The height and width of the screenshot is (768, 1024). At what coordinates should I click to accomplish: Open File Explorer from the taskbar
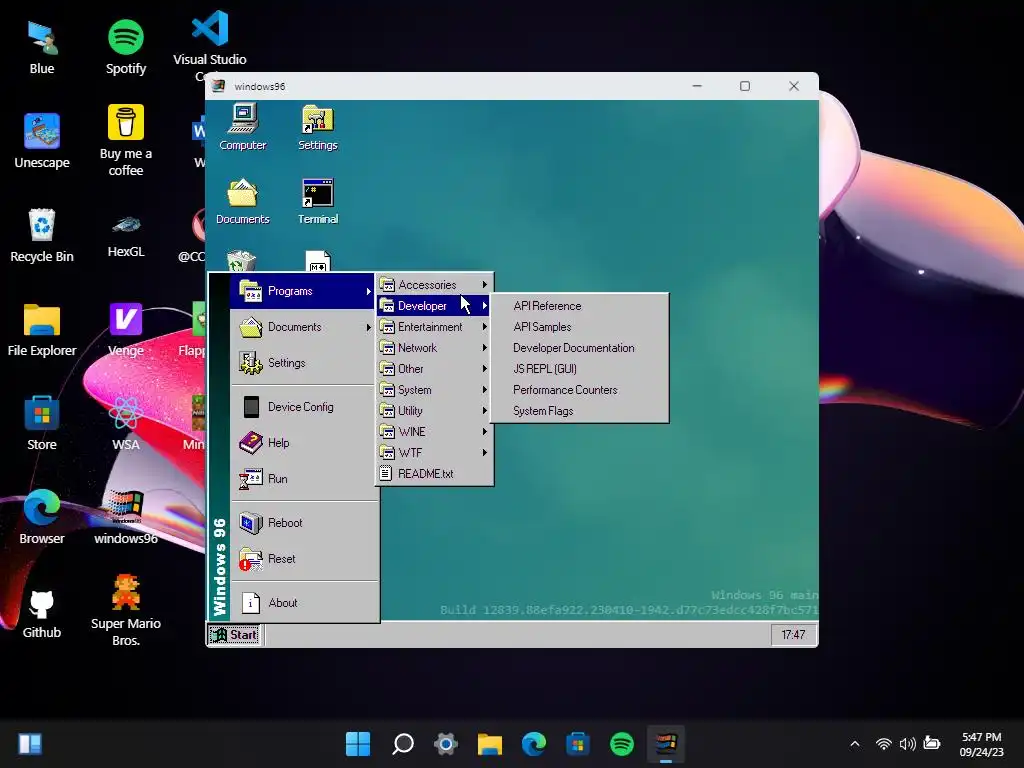click(490, 743)
